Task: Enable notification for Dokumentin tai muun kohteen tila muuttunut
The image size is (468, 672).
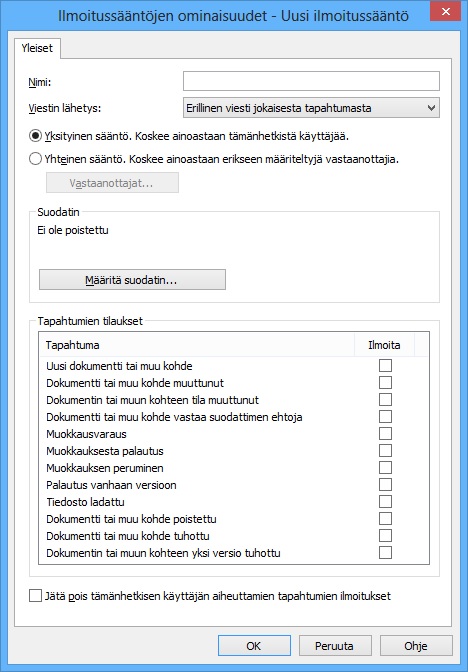Action: 385,399
